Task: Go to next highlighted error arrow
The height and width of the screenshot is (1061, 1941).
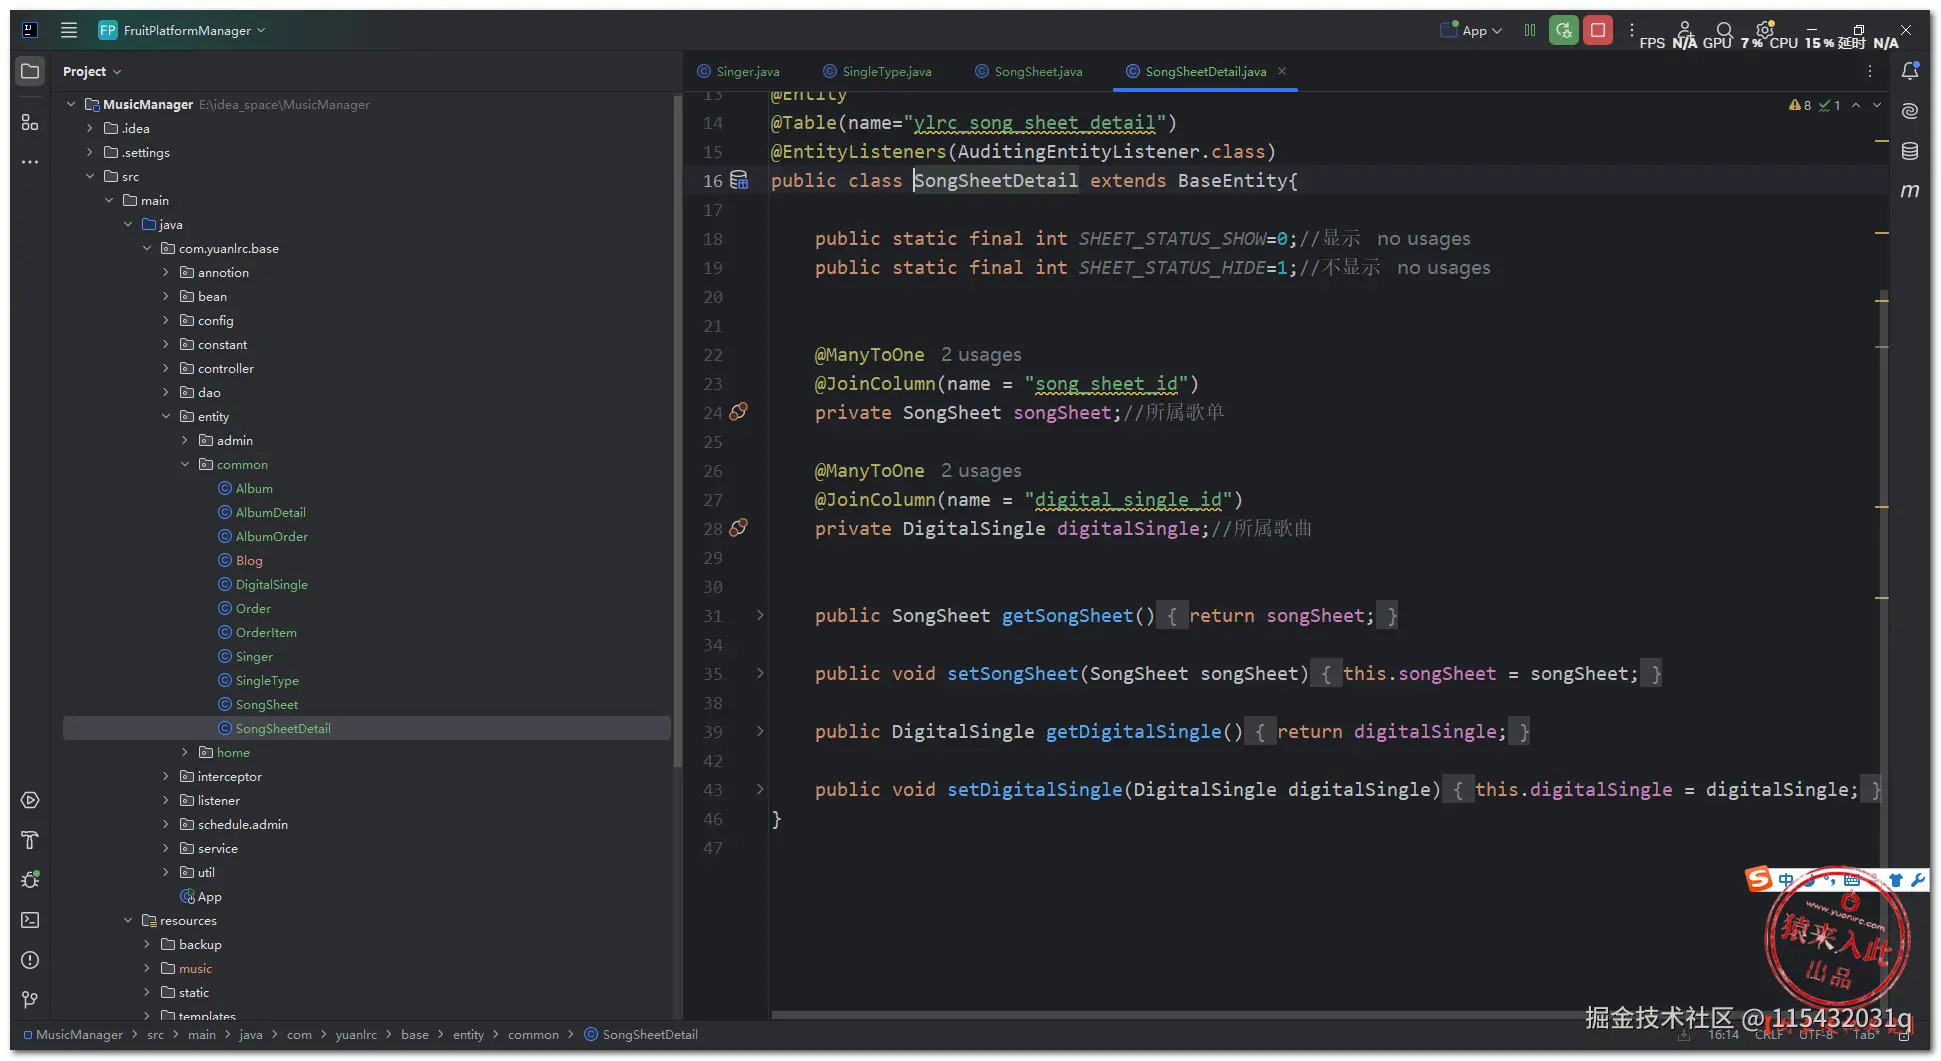Action: click(1877, 105)
